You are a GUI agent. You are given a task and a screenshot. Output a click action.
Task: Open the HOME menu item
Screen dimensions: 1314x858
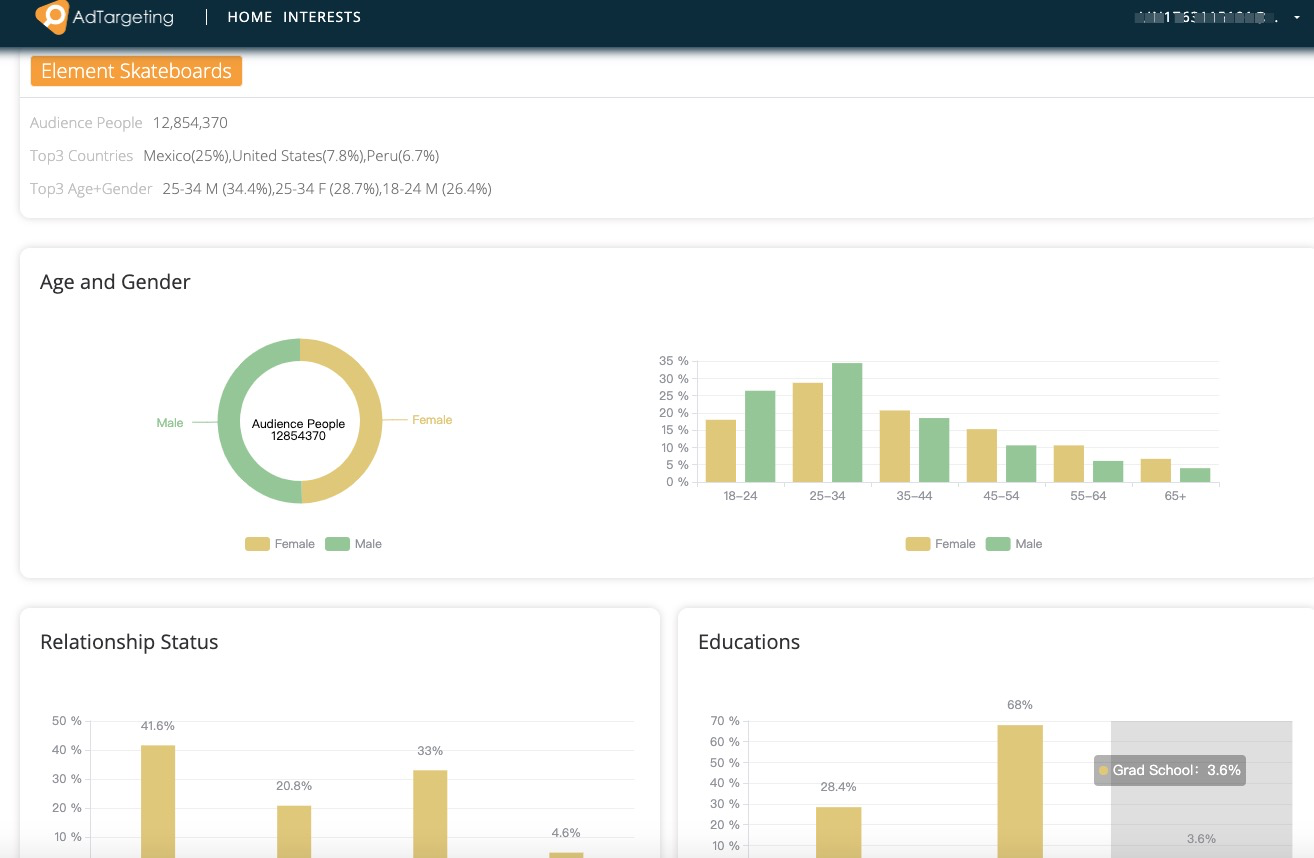click(250, 17)
